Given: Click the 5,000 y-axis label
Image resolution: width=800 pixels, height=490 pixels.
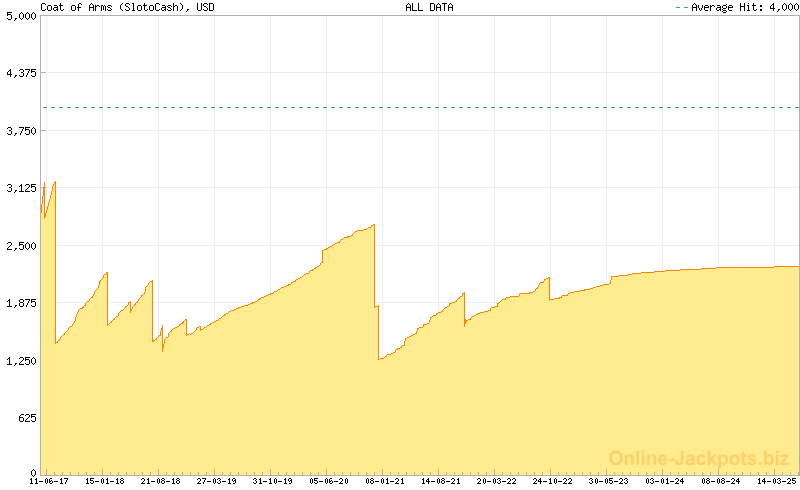Looking at the screenshot, I should [x=21, y=15].
